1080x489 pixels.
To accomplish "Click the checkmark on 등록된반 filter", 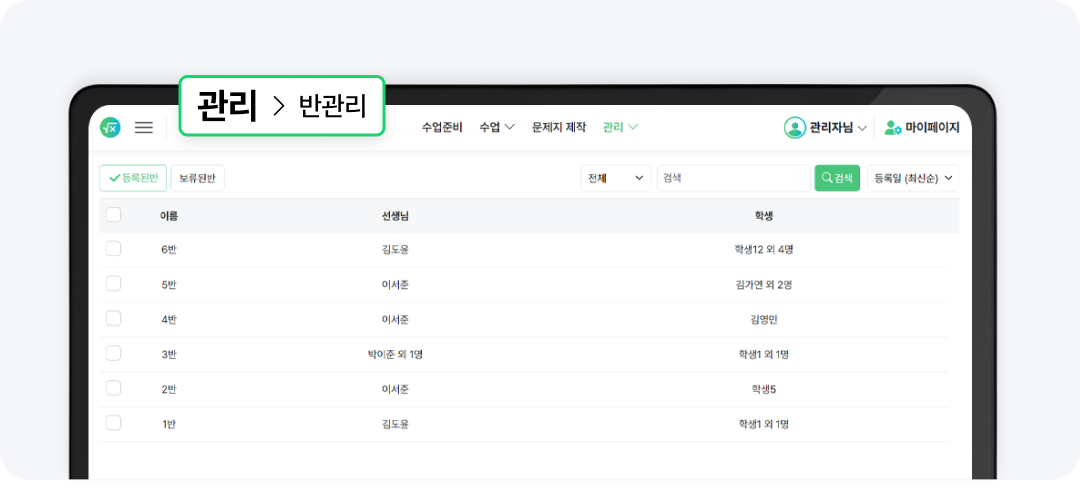I will pyautogui.click(x=114, y=178).
